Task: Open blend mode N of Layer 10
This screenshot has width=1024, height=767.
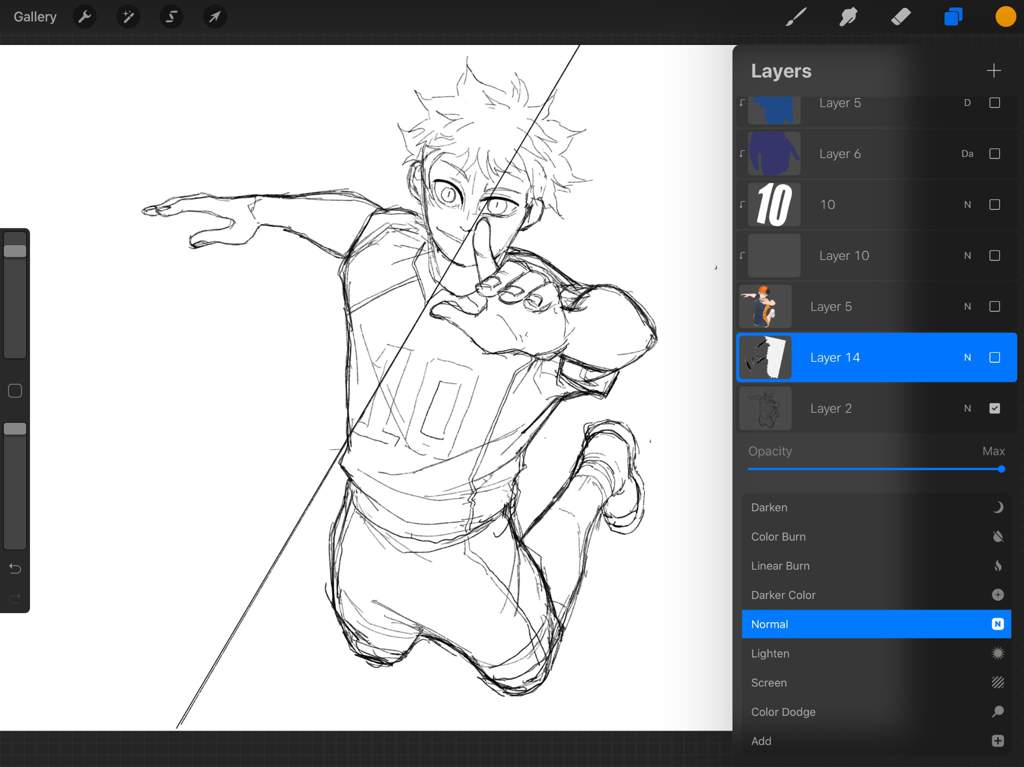Action: (x=967, y=255)
